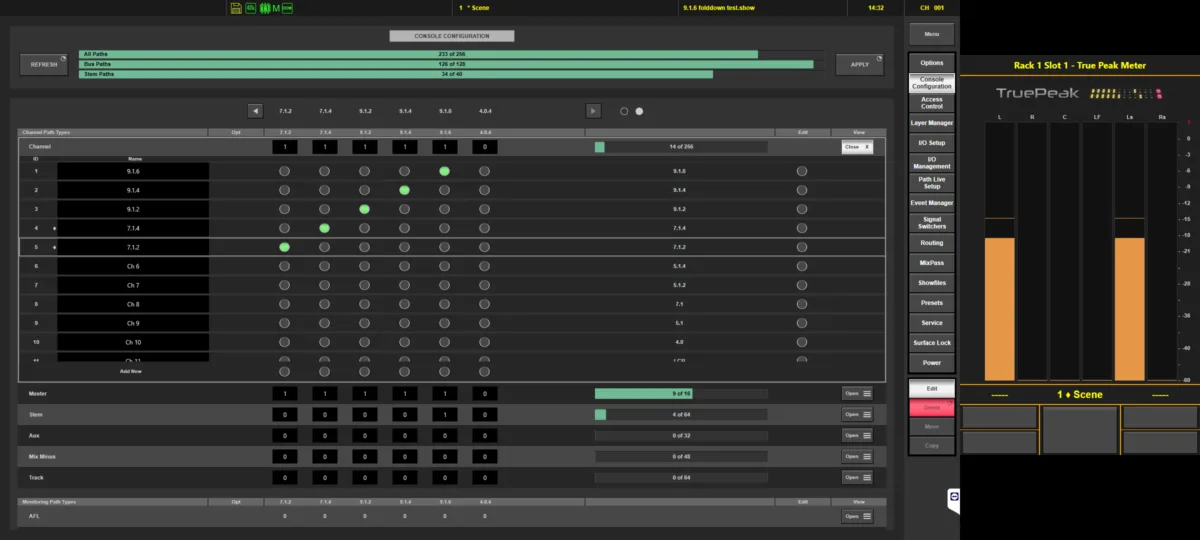
Task: Close the Channel path types section
Action: [858, 147]
